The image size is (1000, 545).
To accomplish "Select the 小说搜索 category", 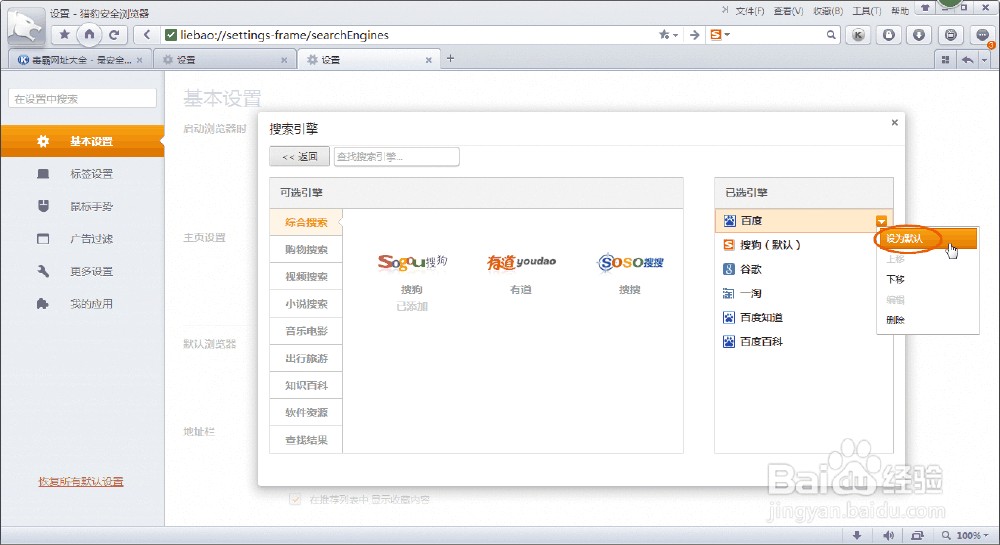I will point(306,304).
